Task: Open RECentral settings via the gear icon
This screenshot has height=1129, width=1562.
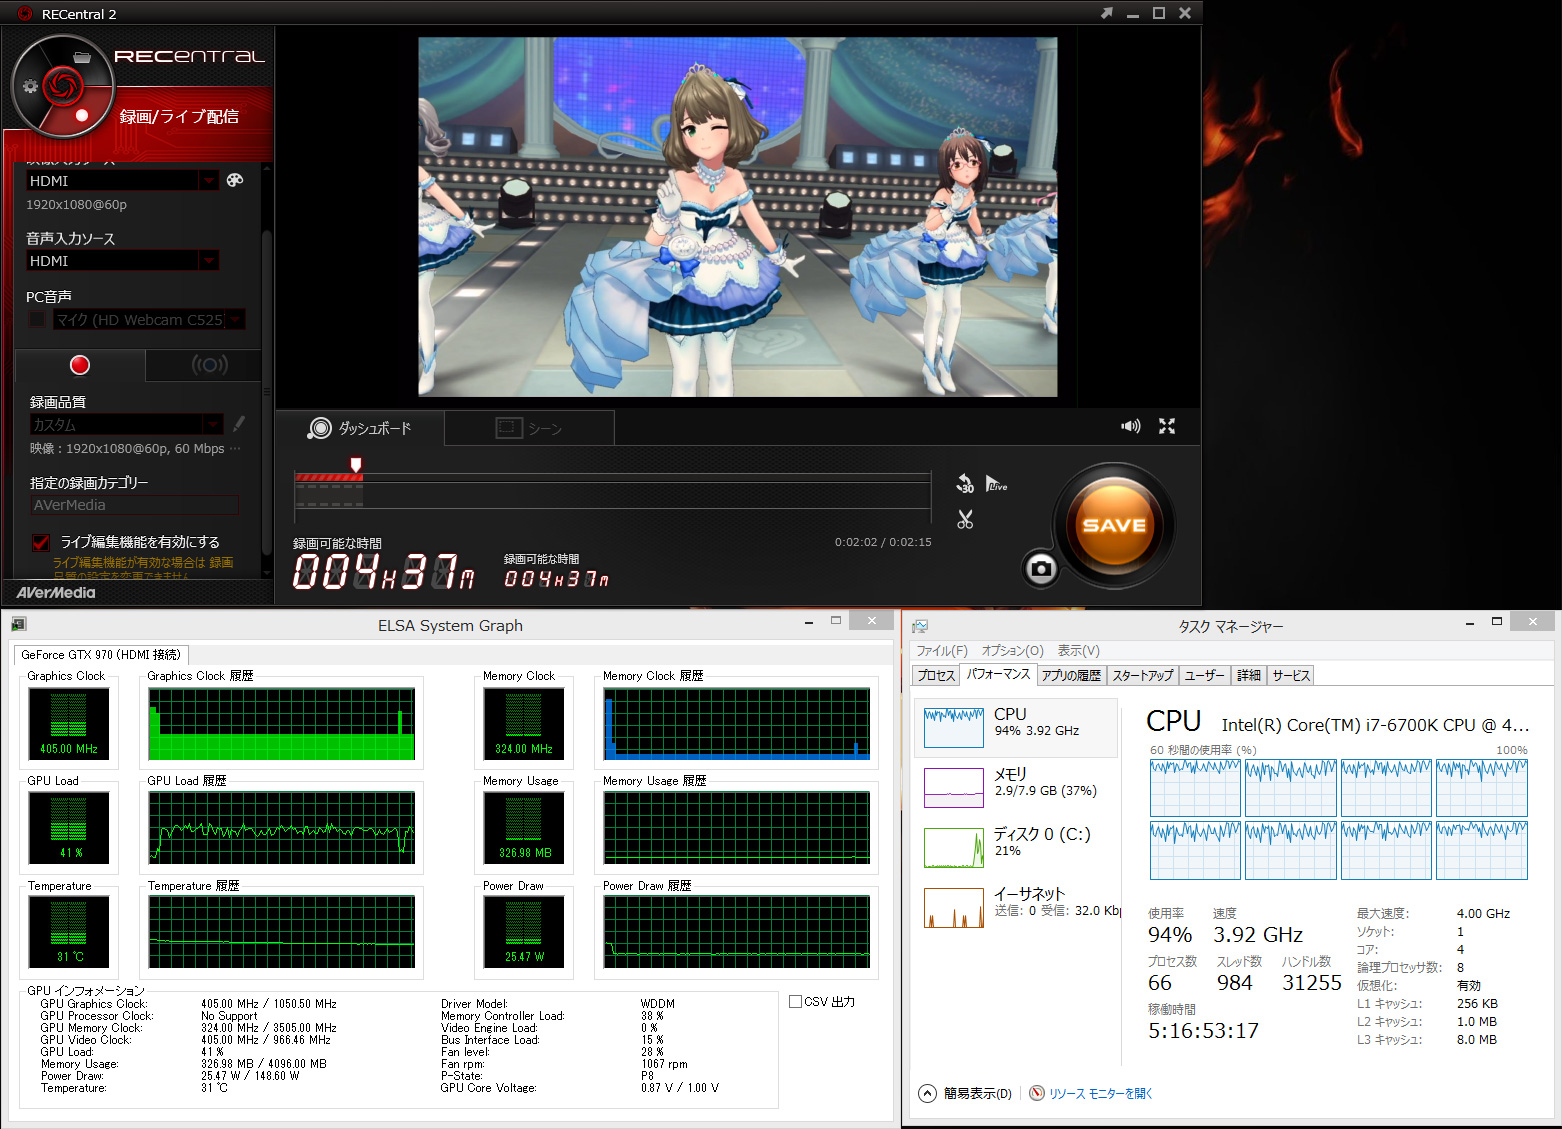Action: click(30, 86)
